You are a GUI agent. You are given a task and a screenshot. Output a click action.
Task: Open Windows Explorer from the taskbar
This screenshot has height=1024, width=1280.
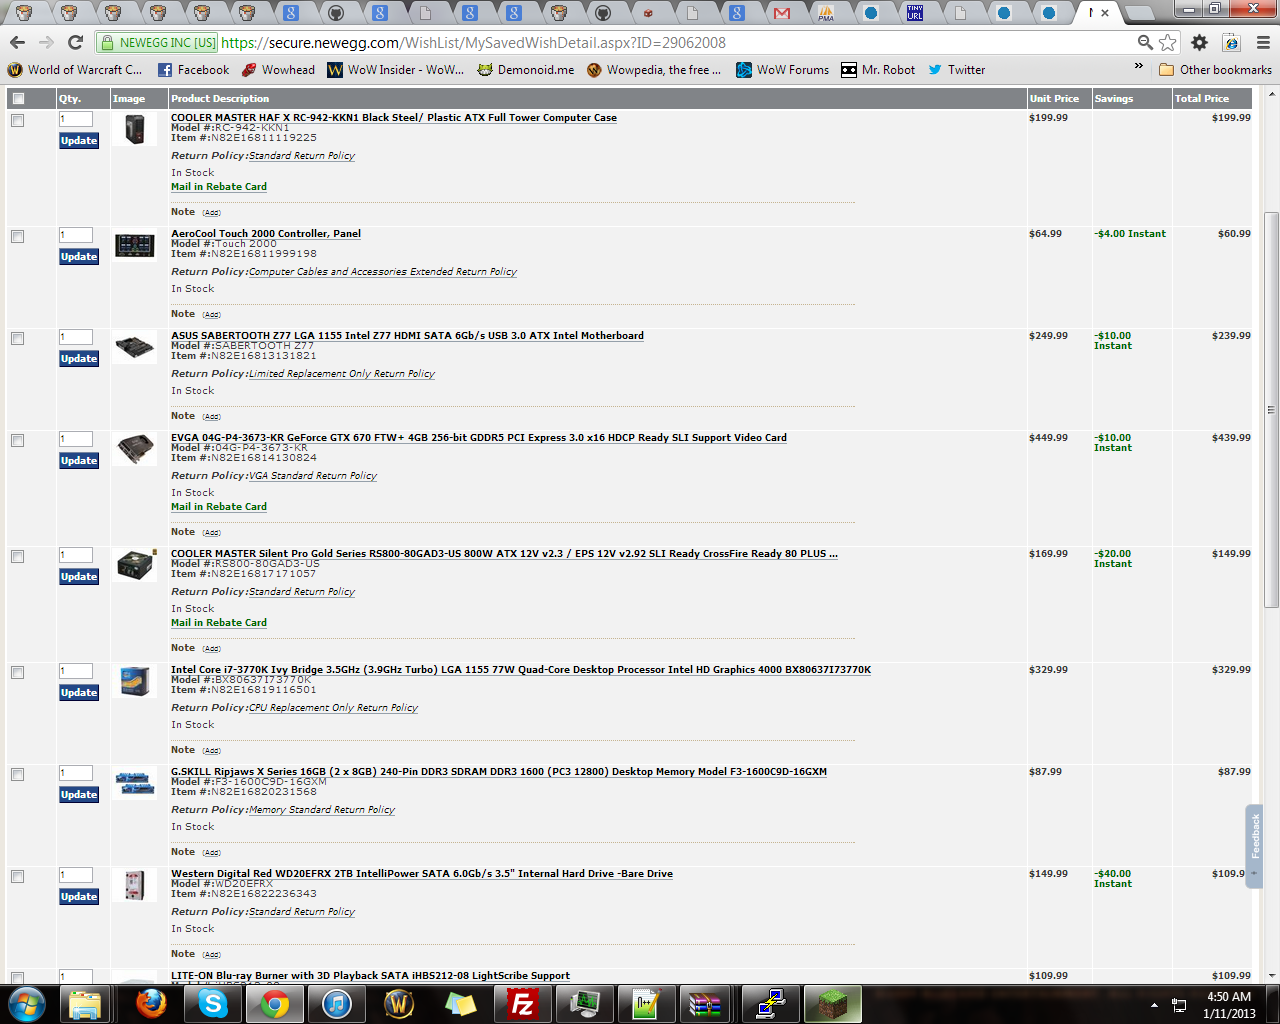tap(87, 1004)
